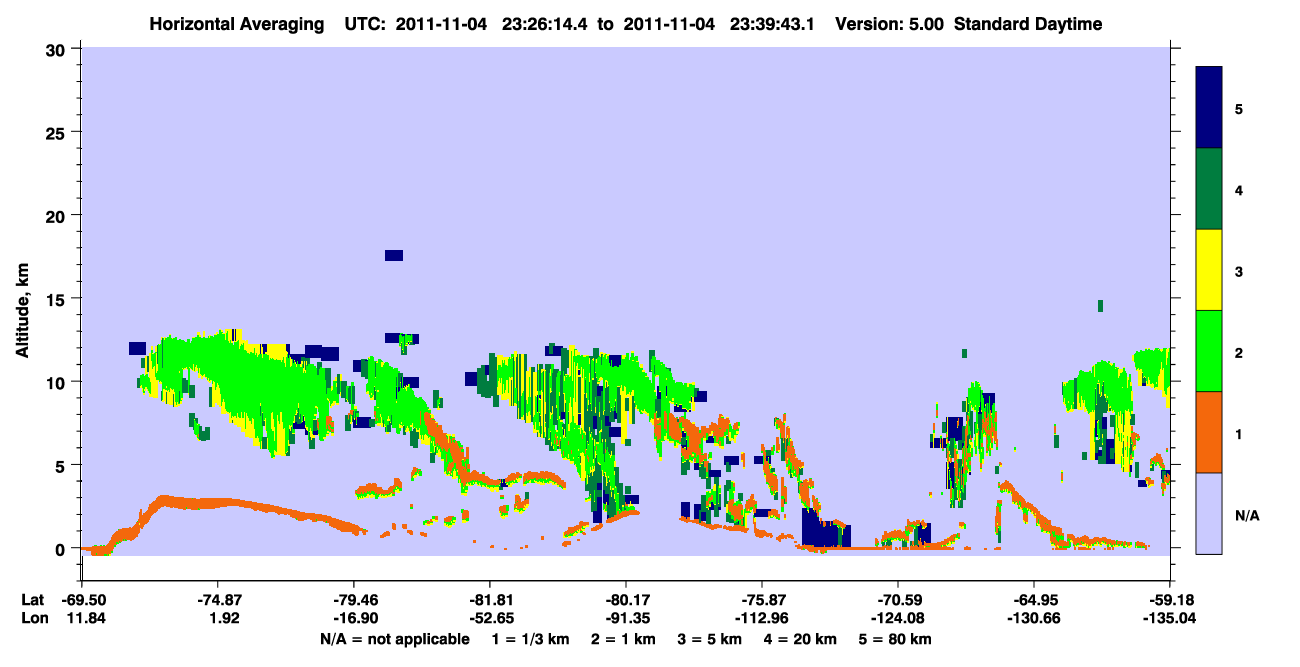The height and width of the screenshot is (667, 1300).
Task: Click the 'N/A = not applicable' legend text
Action: tap(394, 639)
